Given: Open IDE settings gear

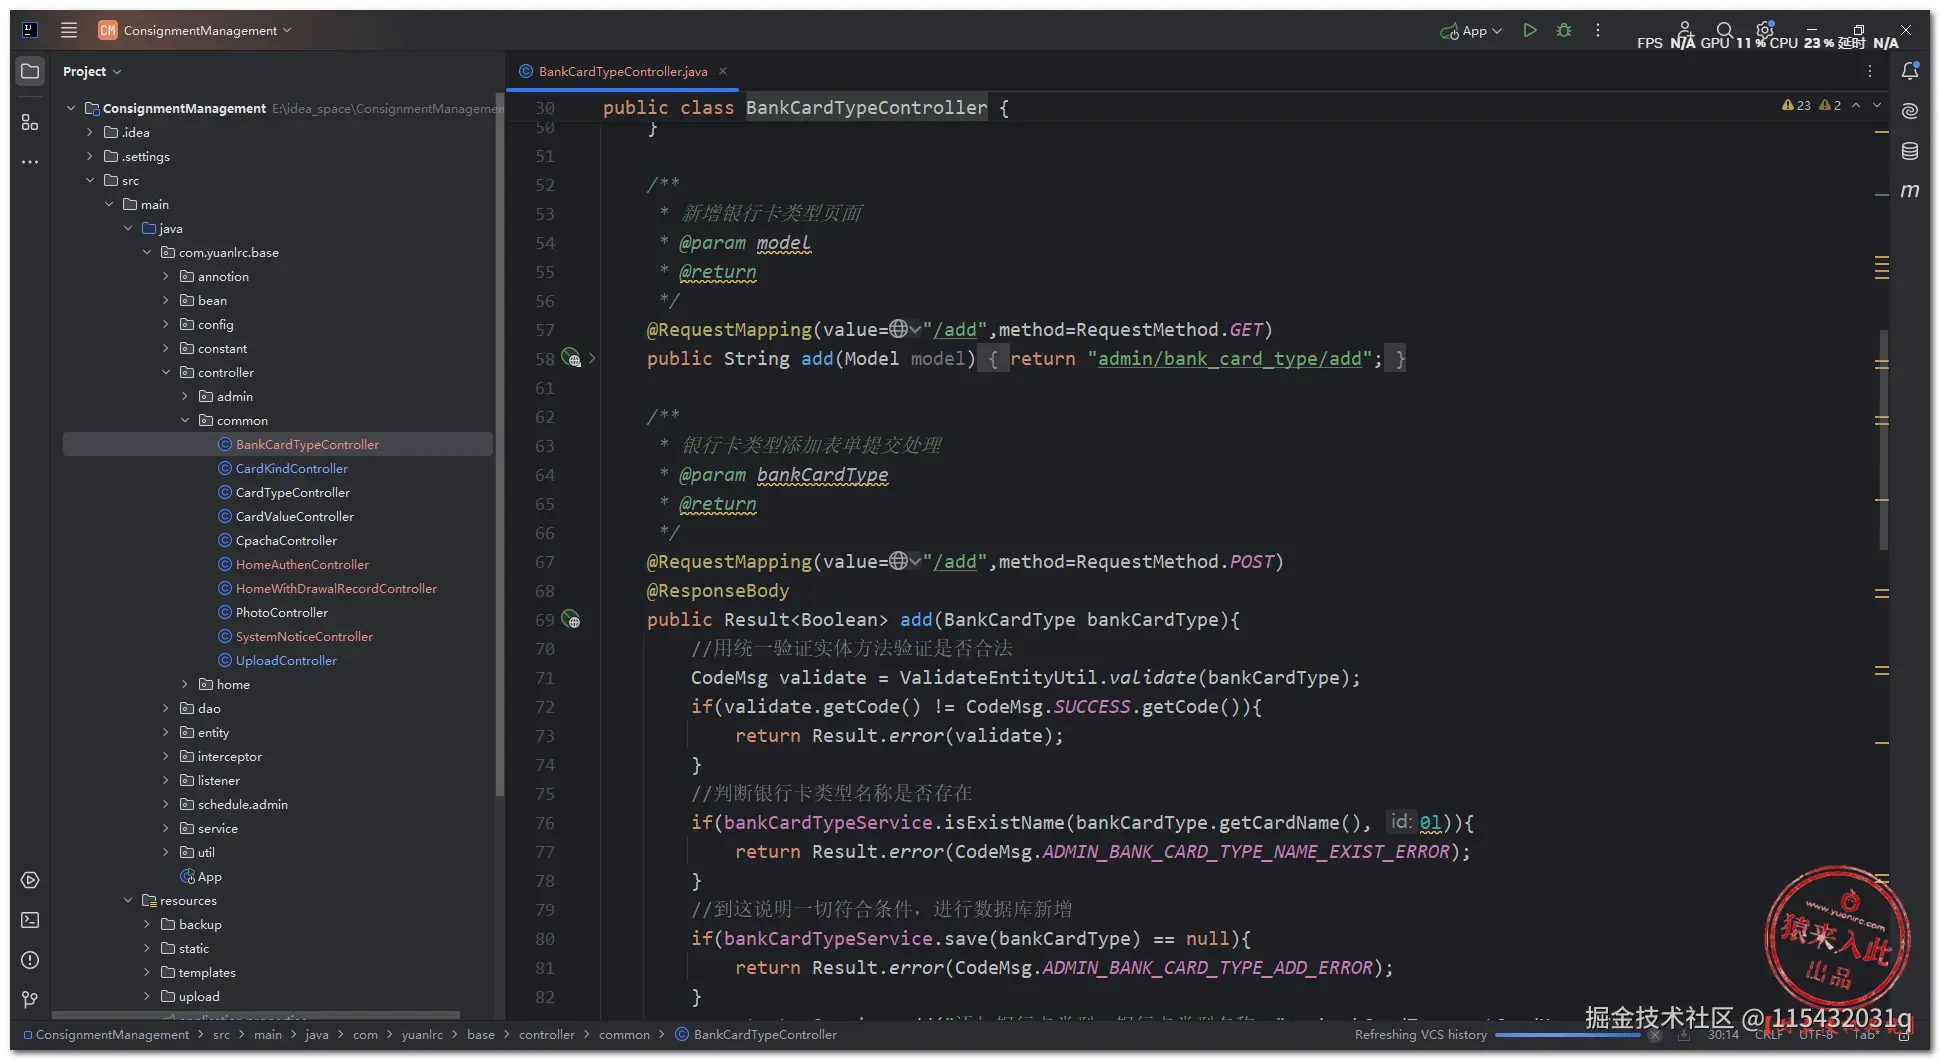Looking at the screenshot, I should pyautogui.click(x=1764, y=30).
